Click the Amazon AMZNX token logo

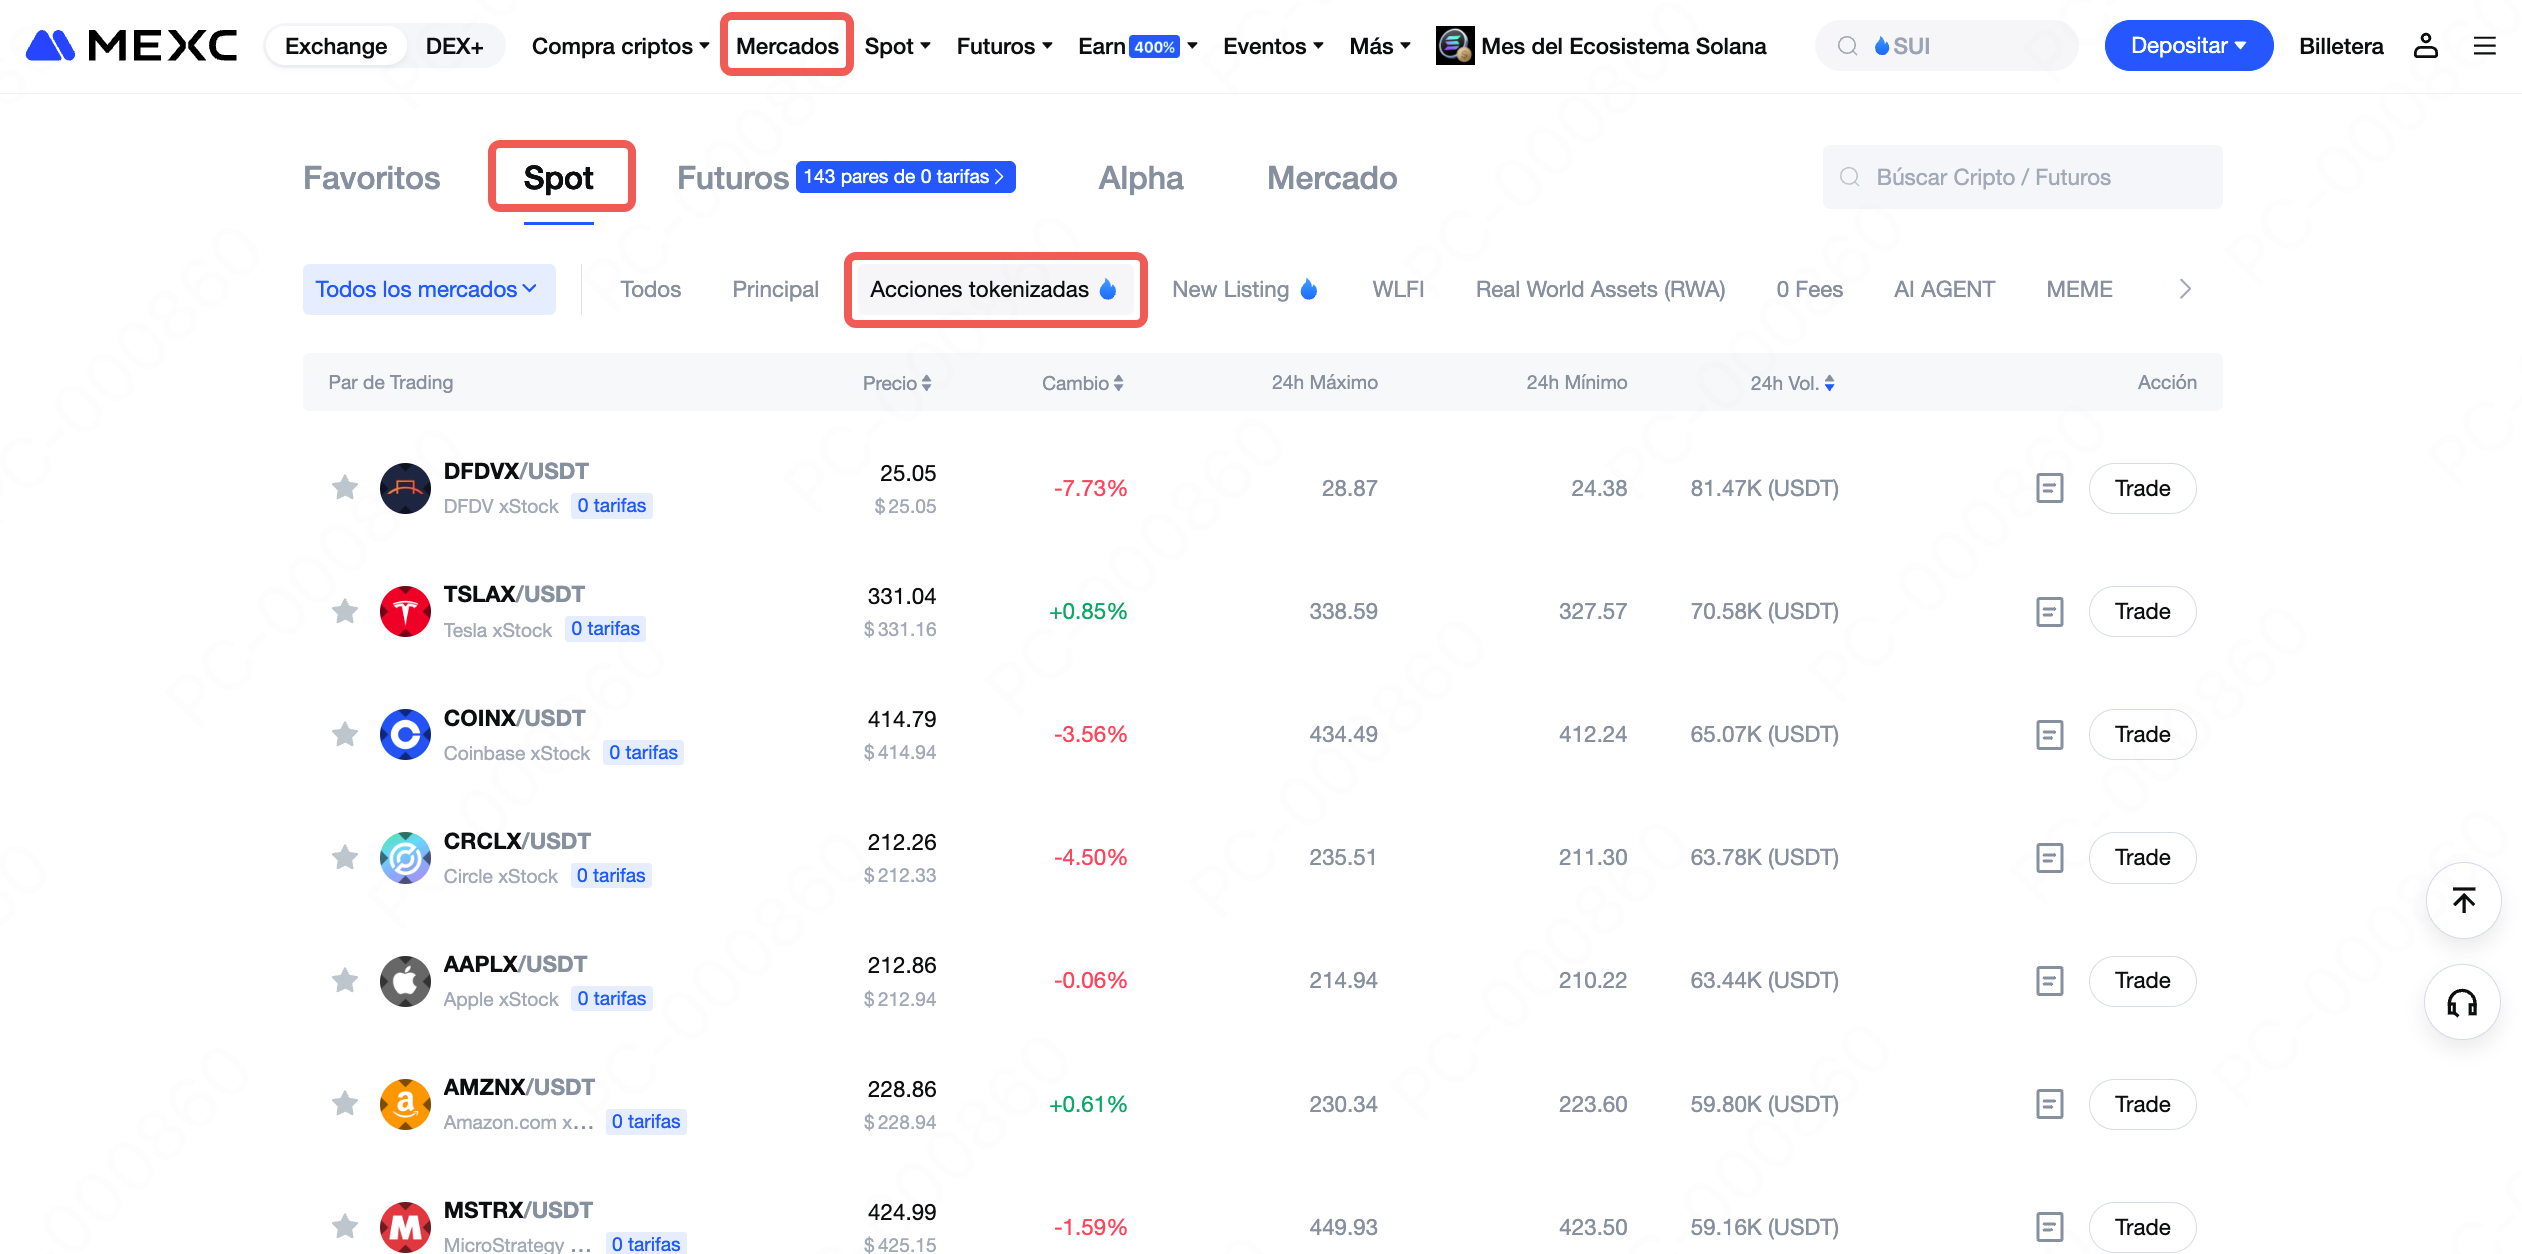(405, 1104)
